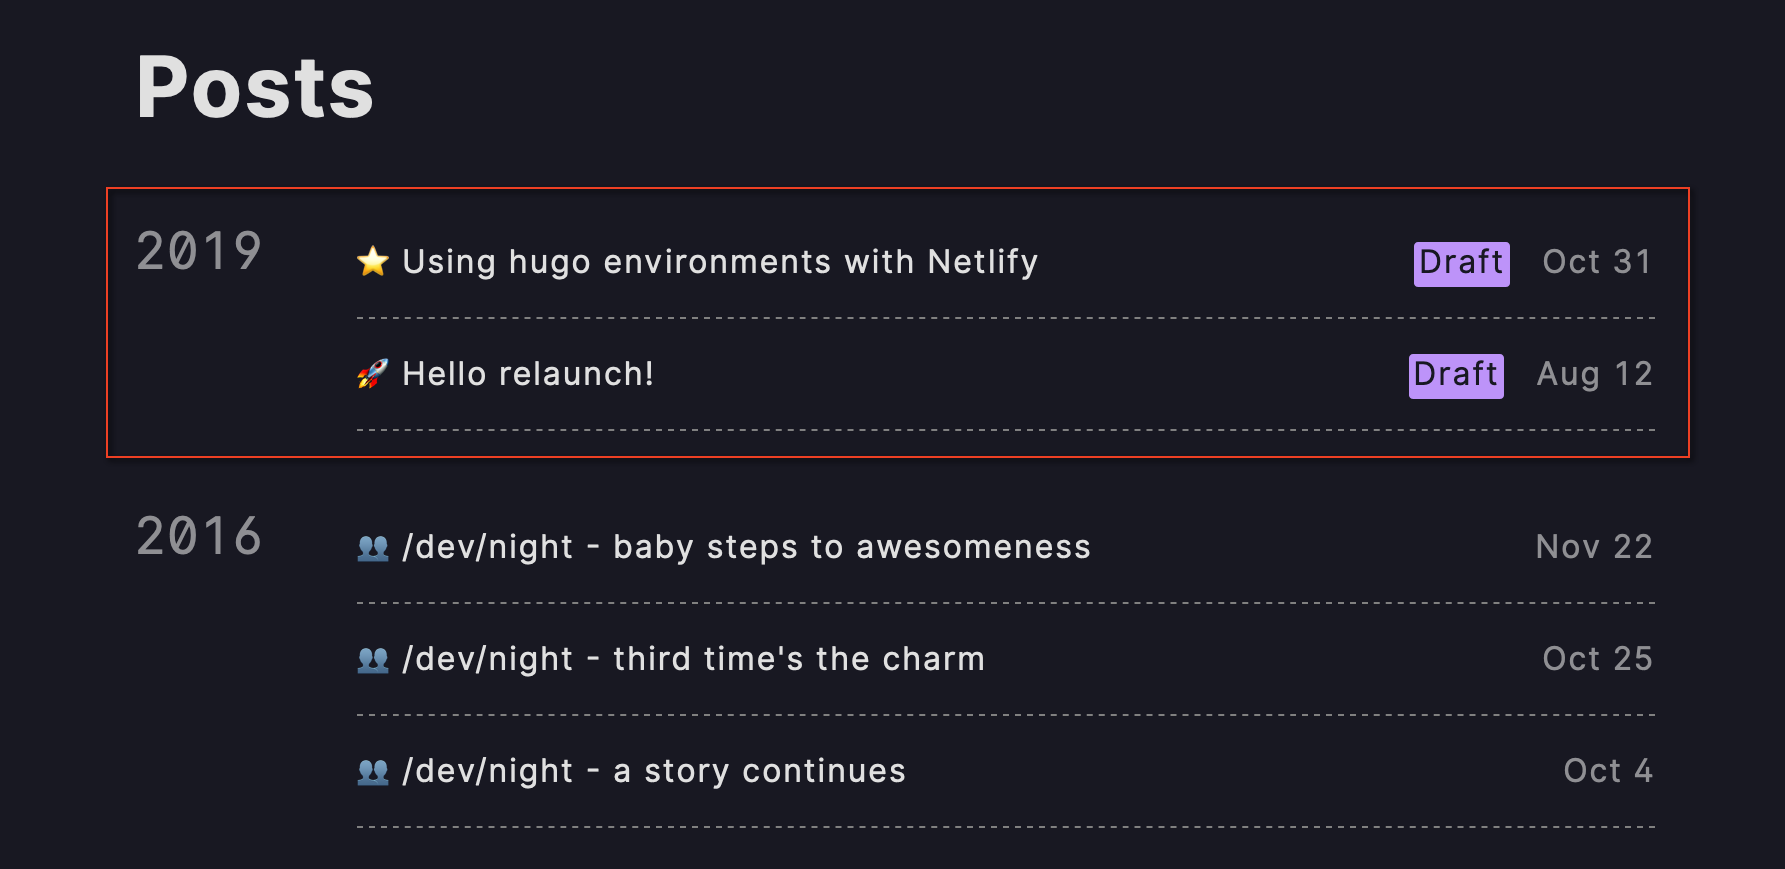Click the people icon beside a story continues
Screen dimensions: 1785x869
[373, 771]
